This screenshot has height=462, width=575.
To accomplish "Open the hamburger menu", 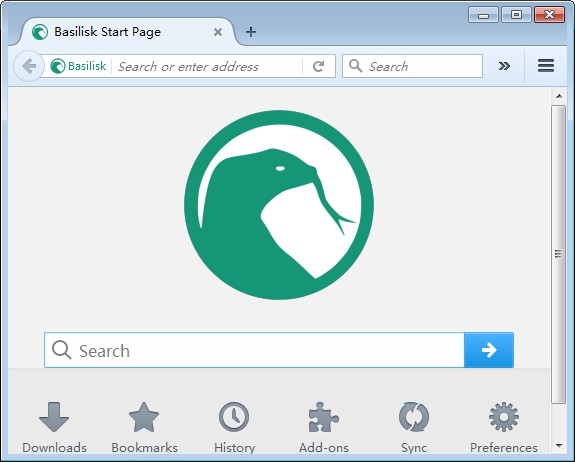I will pos(546,66).
